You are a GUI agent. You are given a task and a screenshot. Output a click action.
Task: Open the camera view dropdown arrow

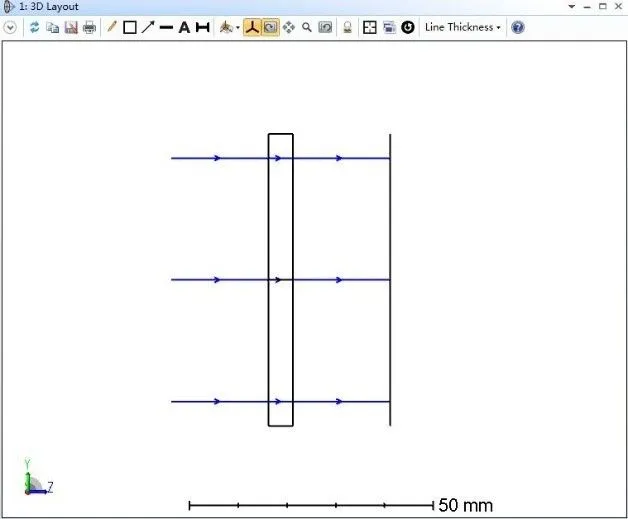tap(237, 28)
